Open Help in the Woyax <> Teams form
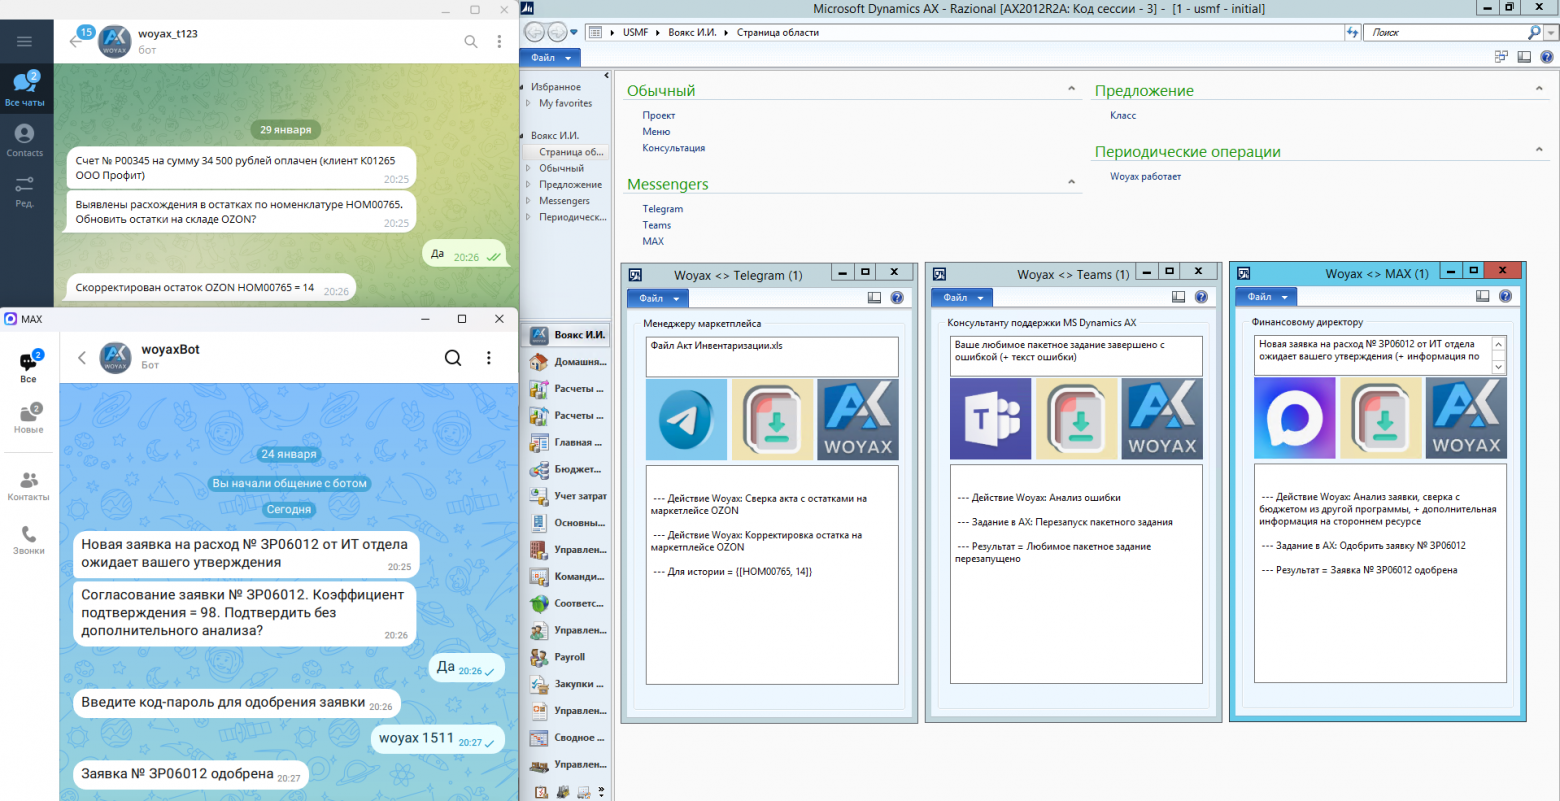The height and width of the screenshot is (801, 1560). (1201, 297)
